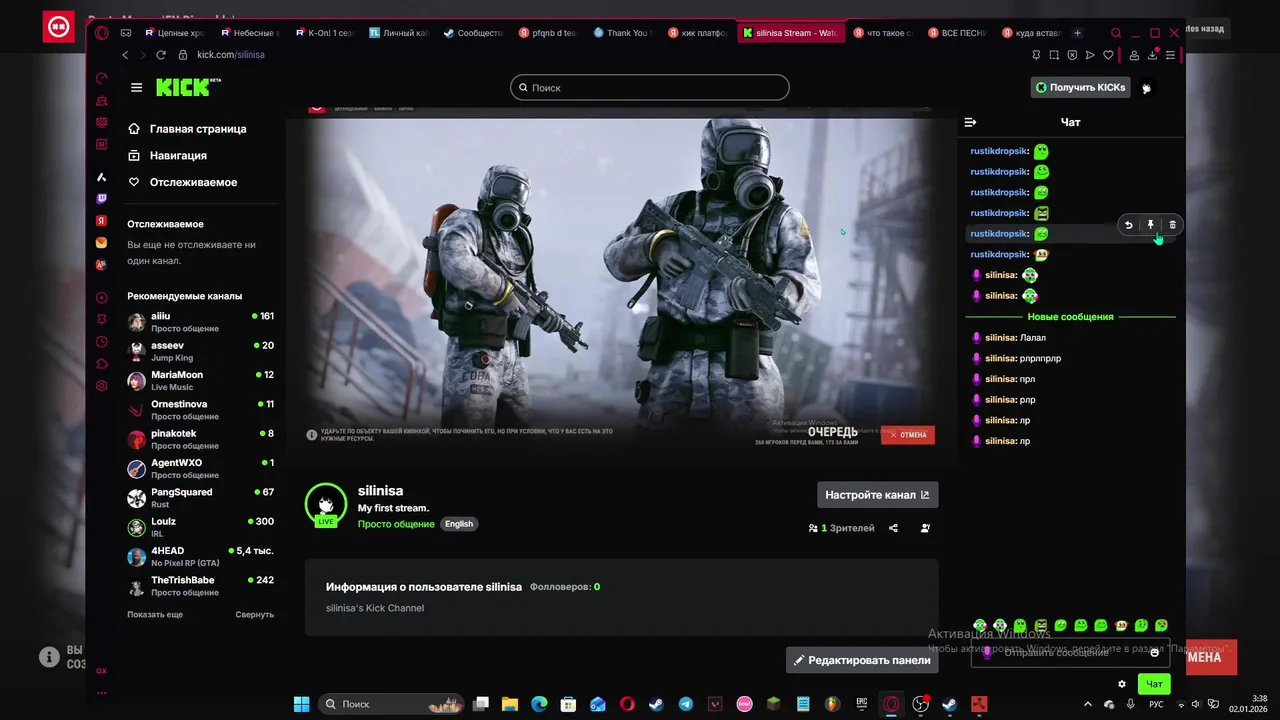Screen dimensions: 1280x720
Task: Open a new browser tab with the plus icon
Action: 1077,33
